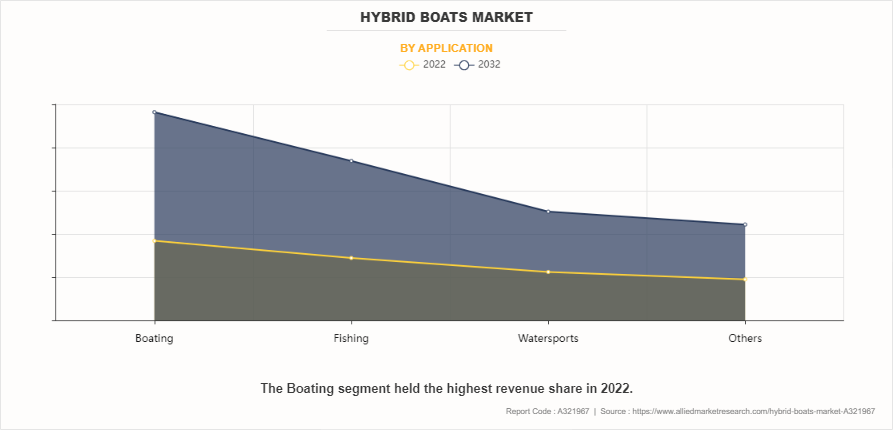Image resolution: width=893 pixels, height=430 pixels.
Task: Select the Others category label
Action: pyautogui.click(x=745, y=338)
